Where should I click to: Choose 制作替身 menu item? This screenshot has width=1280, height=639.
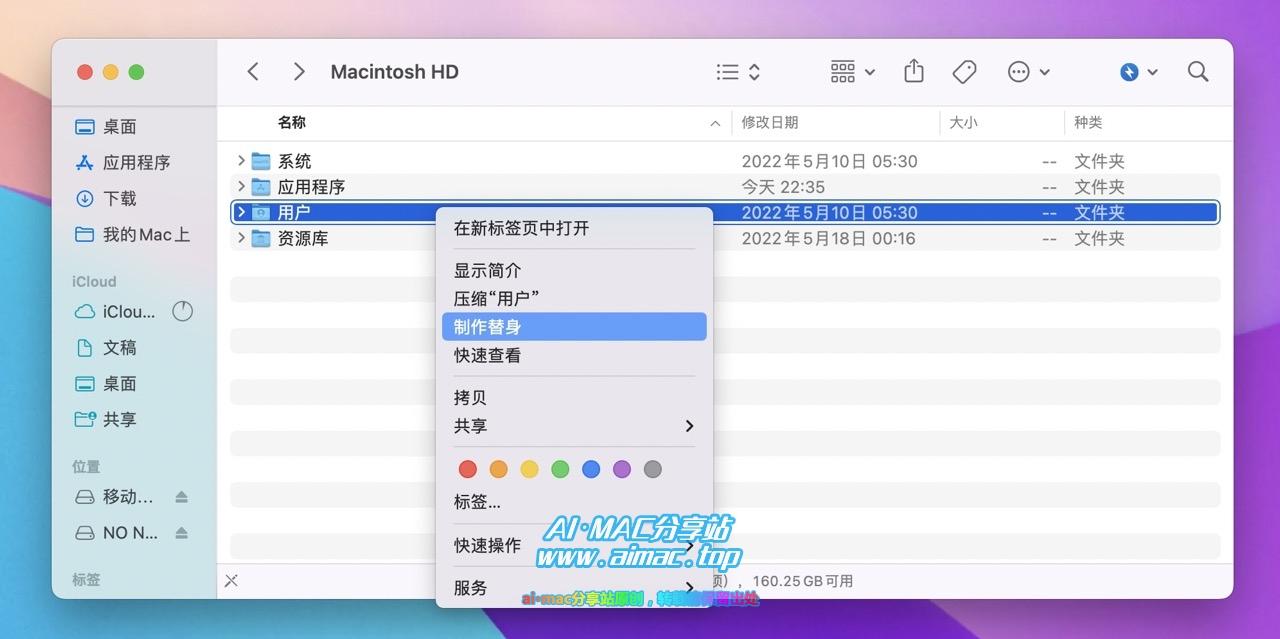[x=574, y=326]
